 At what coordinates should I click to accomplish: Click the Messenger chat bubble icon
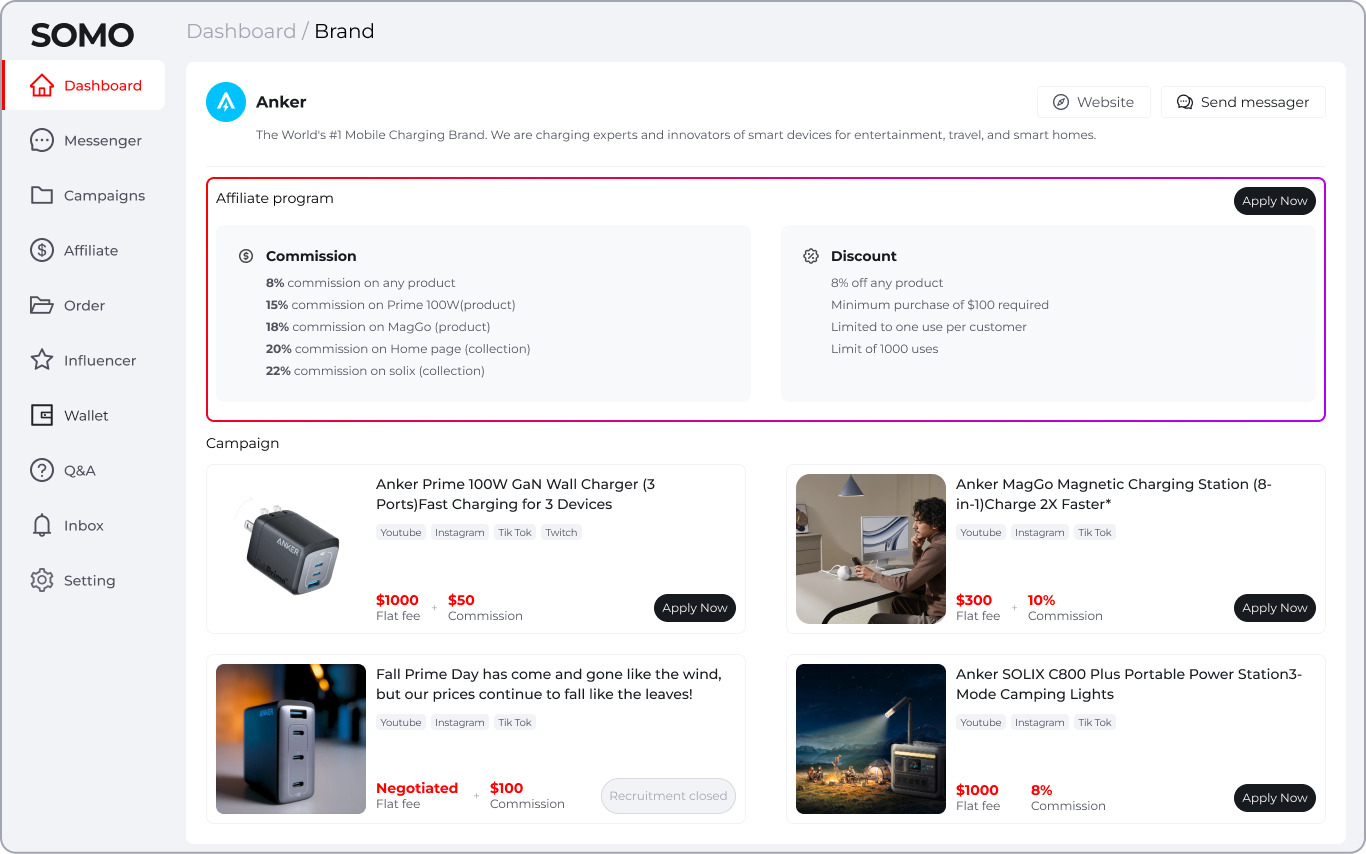pyautogui.click(x=42, y=141)
